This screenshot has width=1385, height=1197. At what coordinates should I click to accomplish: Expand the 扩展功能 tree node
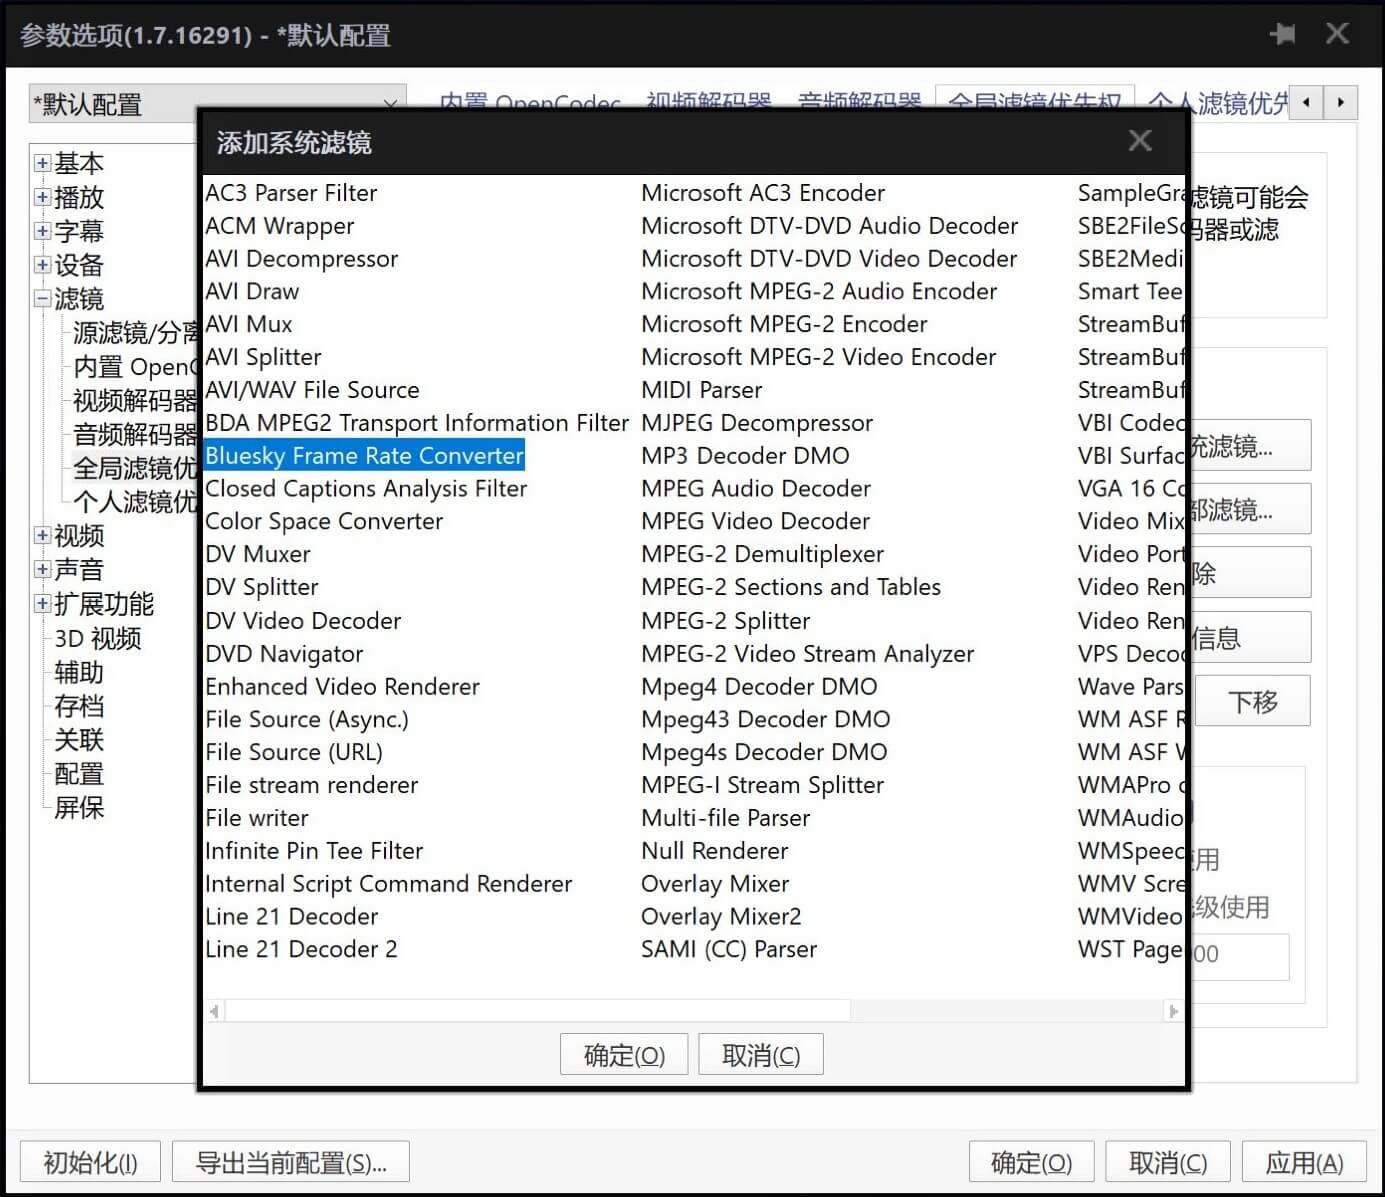pos(42,603)
